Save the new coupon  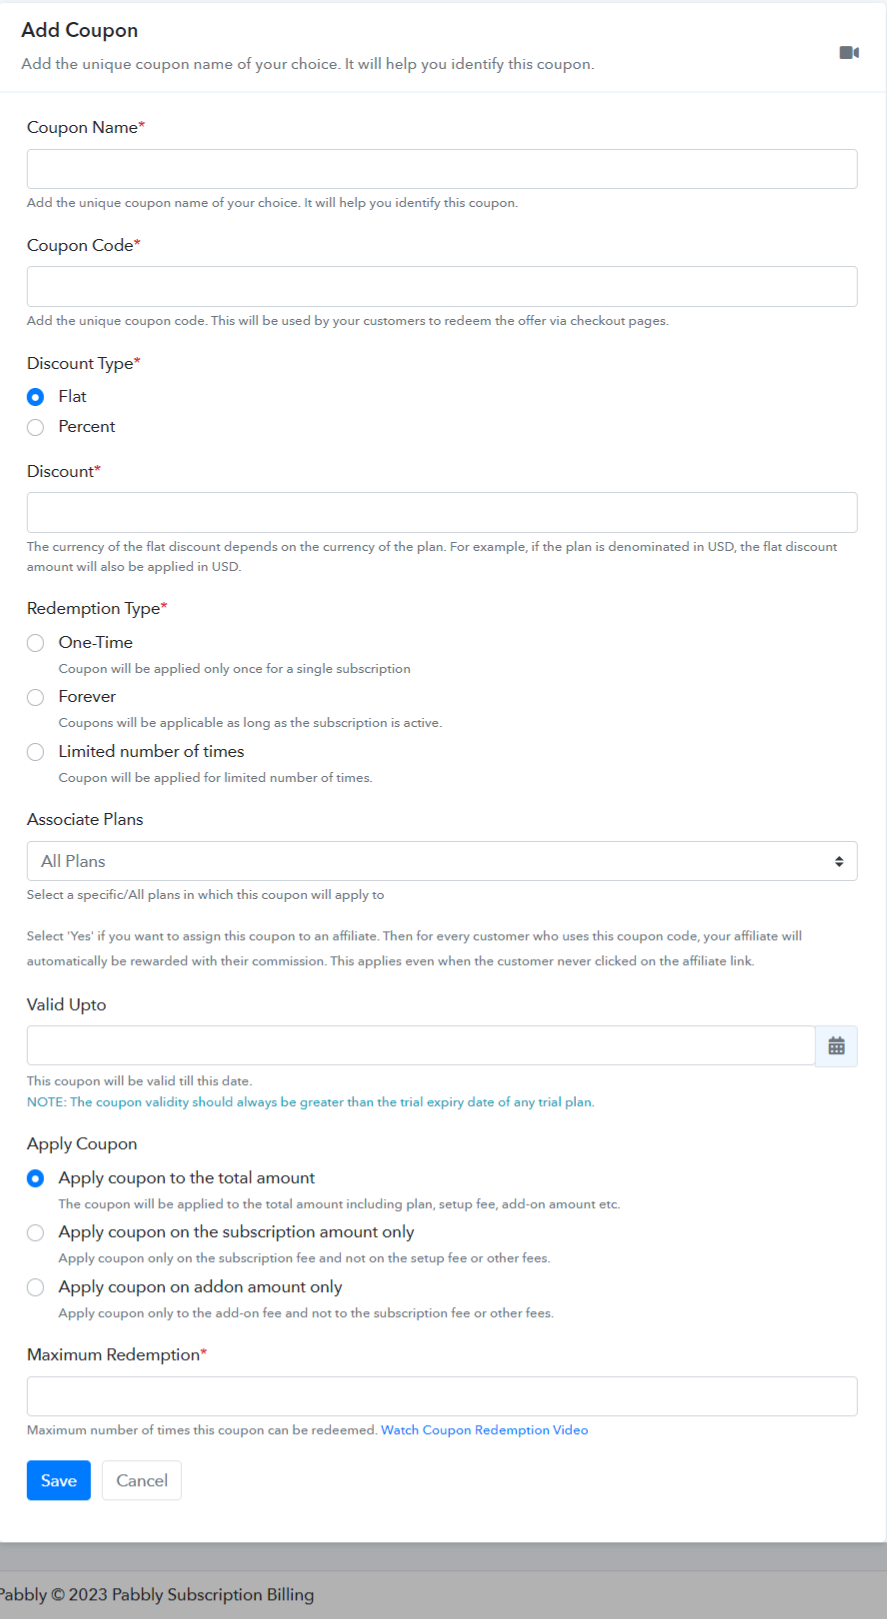coord(59,1480)
